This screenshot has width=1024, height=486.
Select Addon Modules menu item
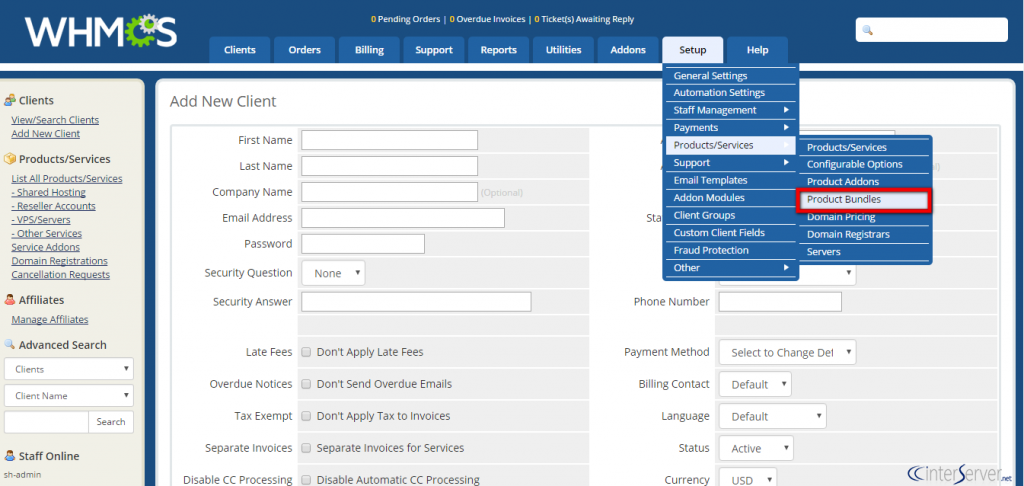pos(731,198)
